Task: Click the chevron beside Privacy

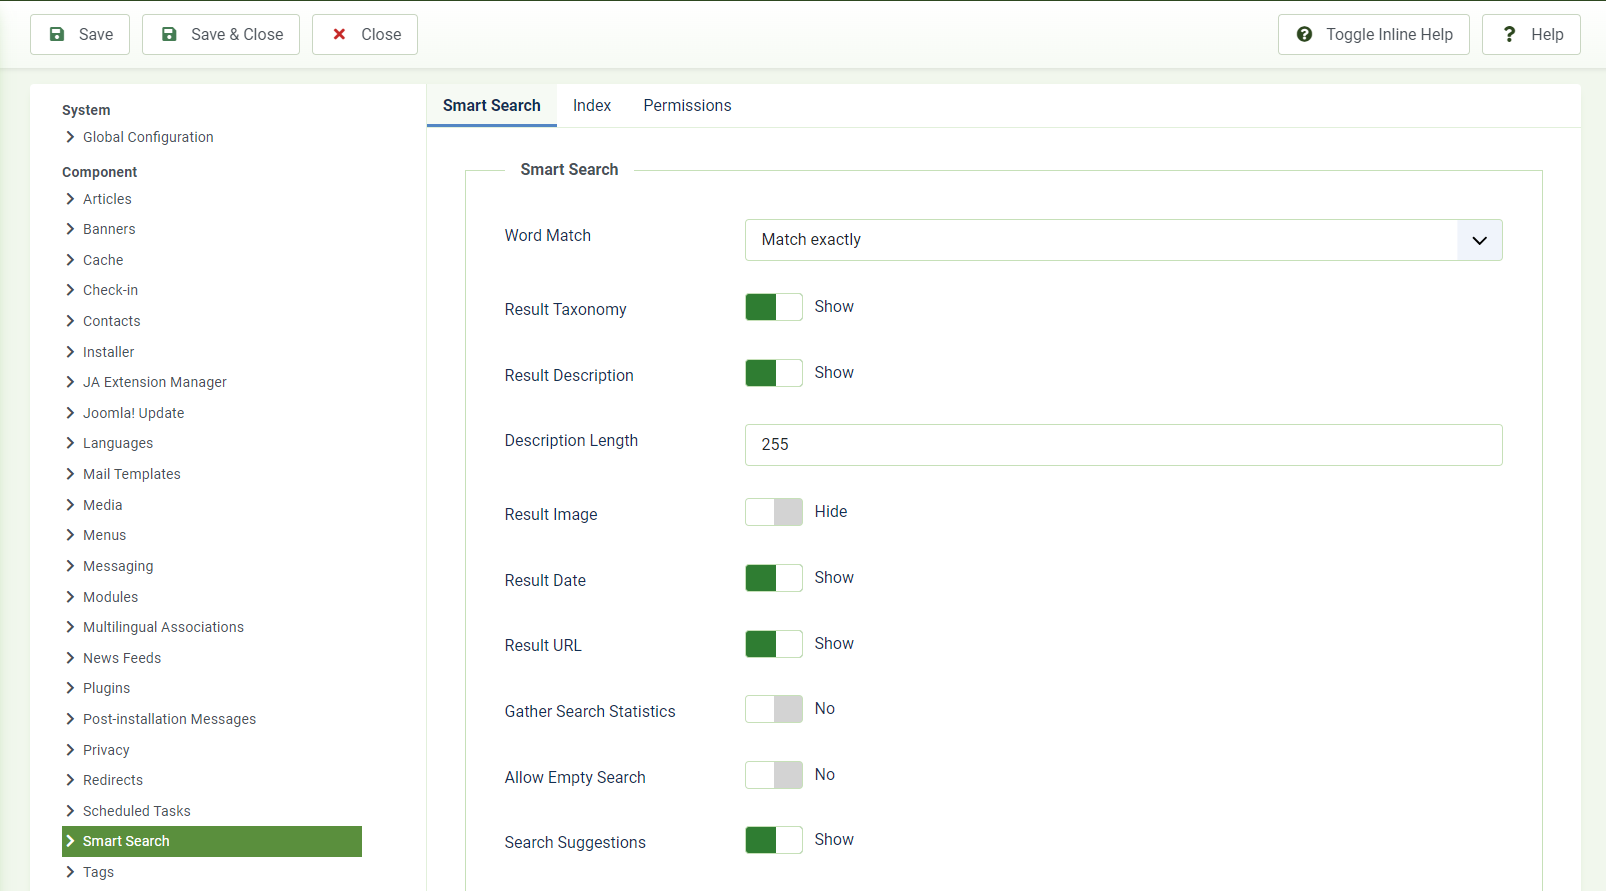Action: pyautogui.click(x=70, y=750)
